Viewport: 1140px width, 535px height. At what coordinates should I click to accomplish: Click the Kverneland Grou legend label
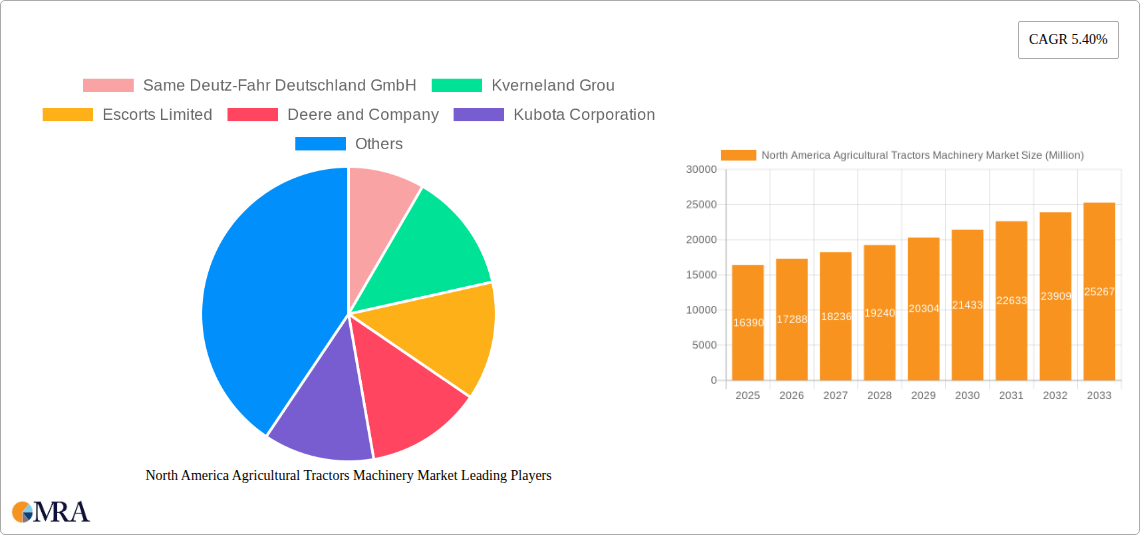553,86
